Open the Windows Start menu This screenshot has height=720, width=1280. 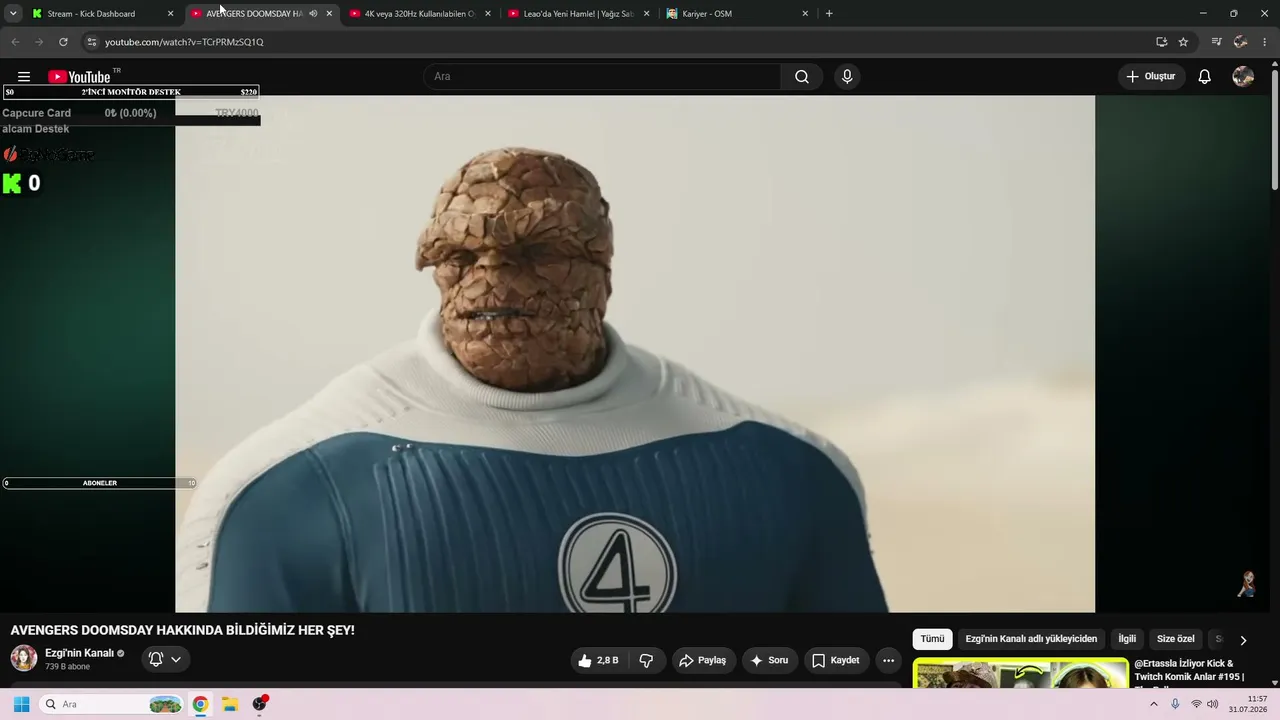(x=21, y=704)
